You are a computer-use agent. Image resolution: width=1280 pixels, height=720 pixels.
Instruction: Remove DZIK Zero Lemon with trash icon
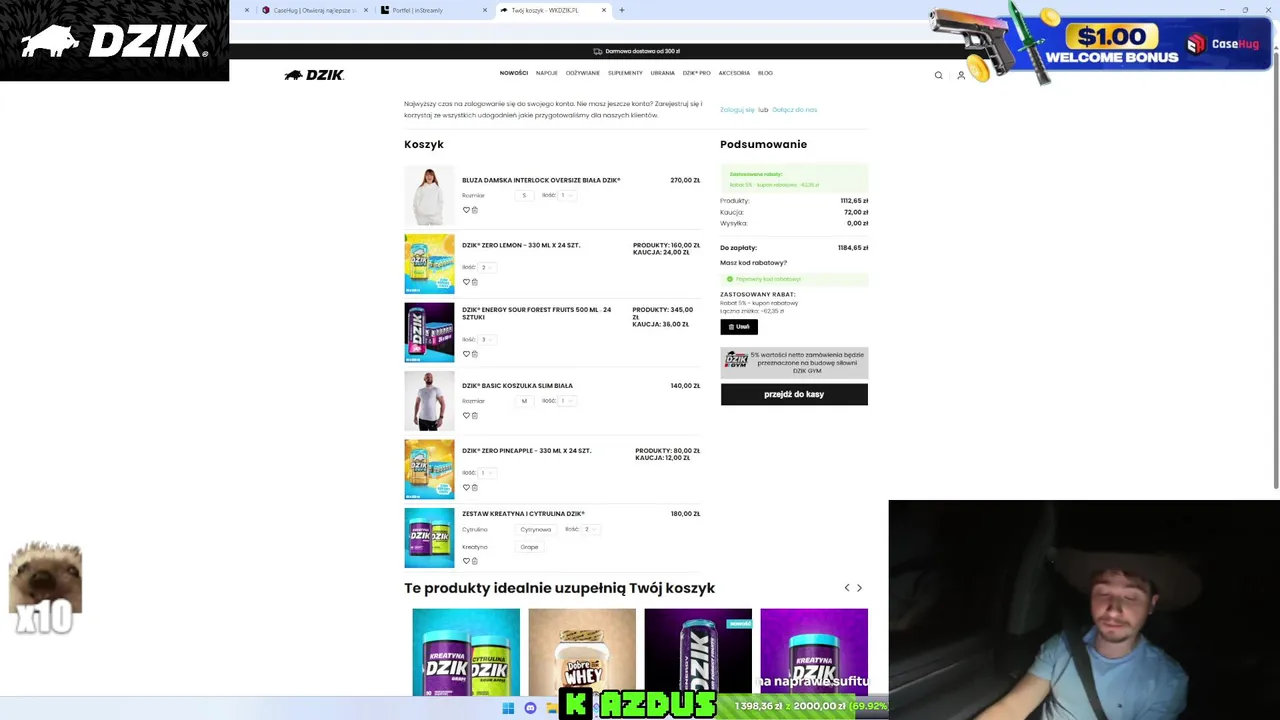click(x=475, y=282)
